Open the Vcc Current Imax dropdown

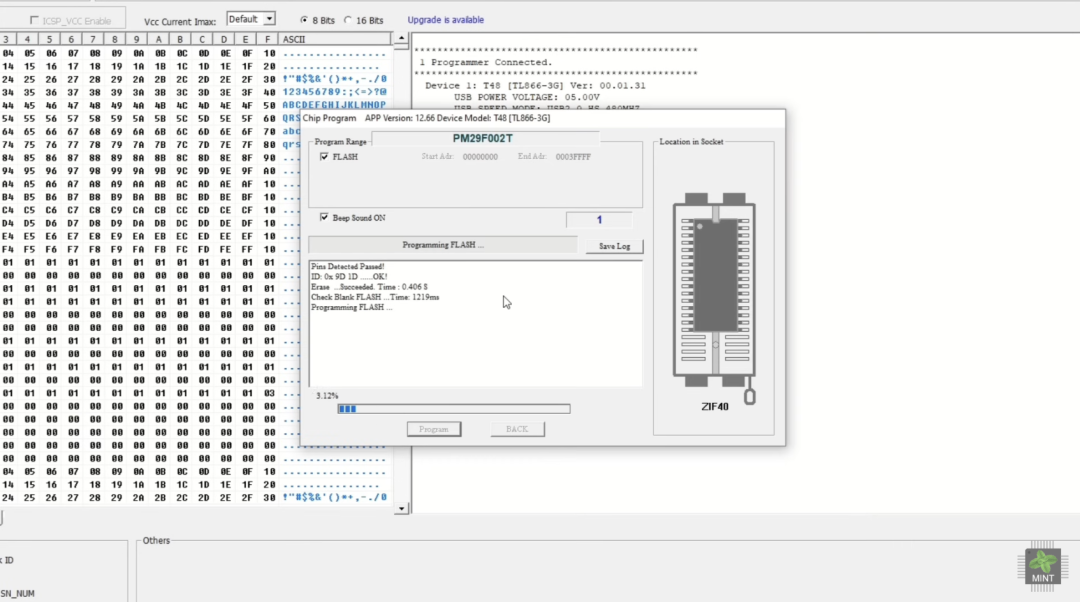(269, 19)
